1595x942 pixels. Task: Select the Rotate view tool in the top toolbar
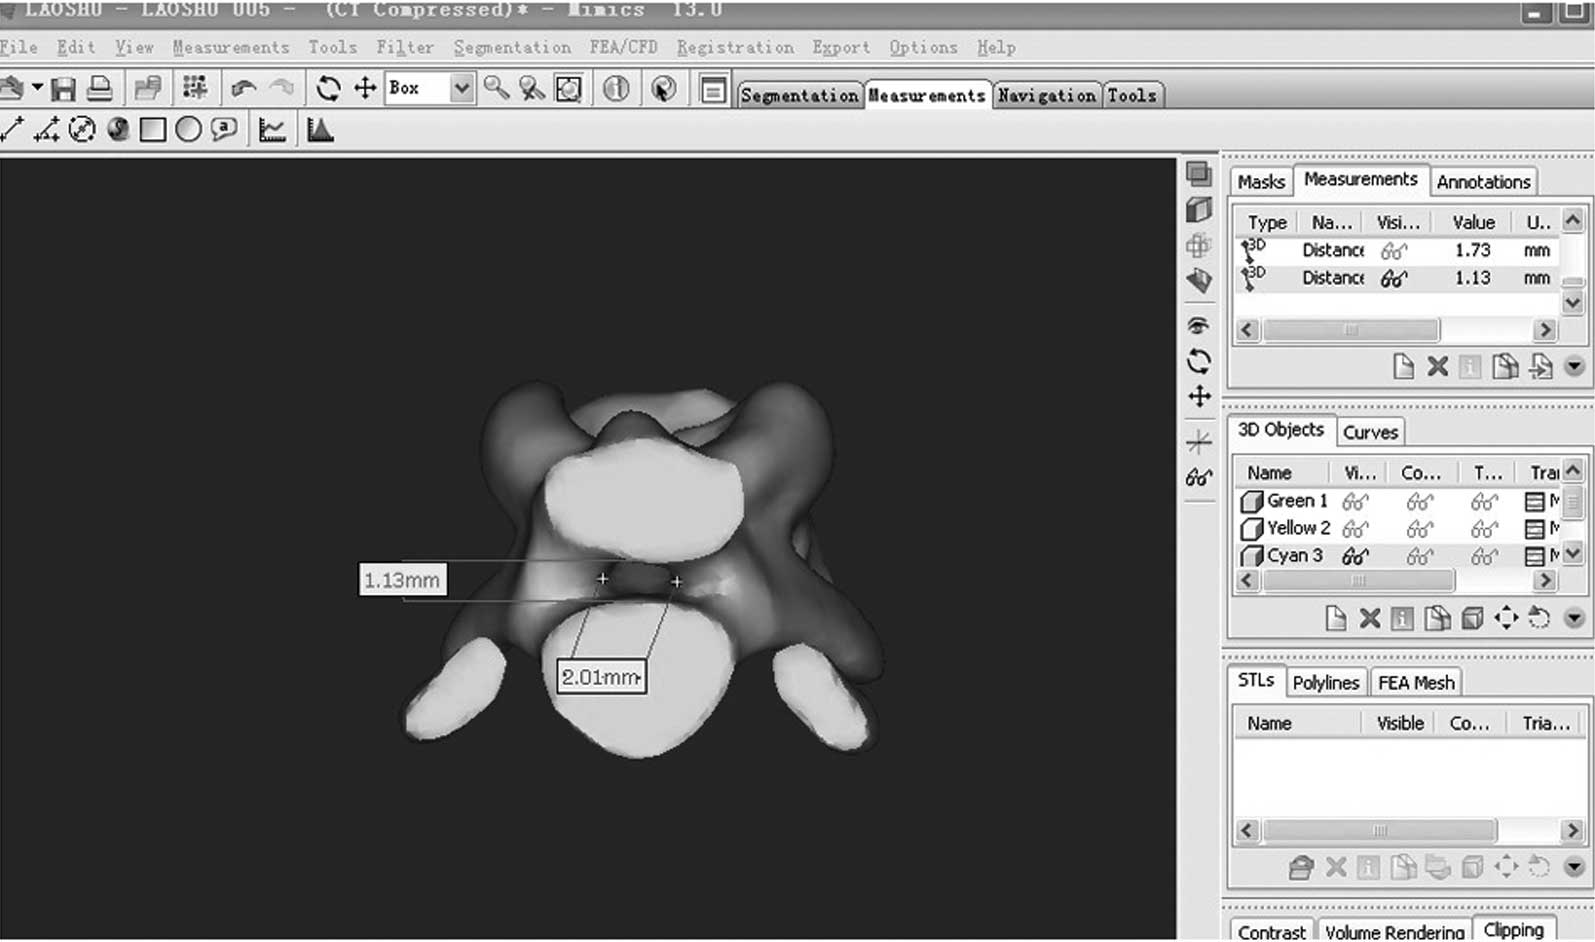point(328,89)
